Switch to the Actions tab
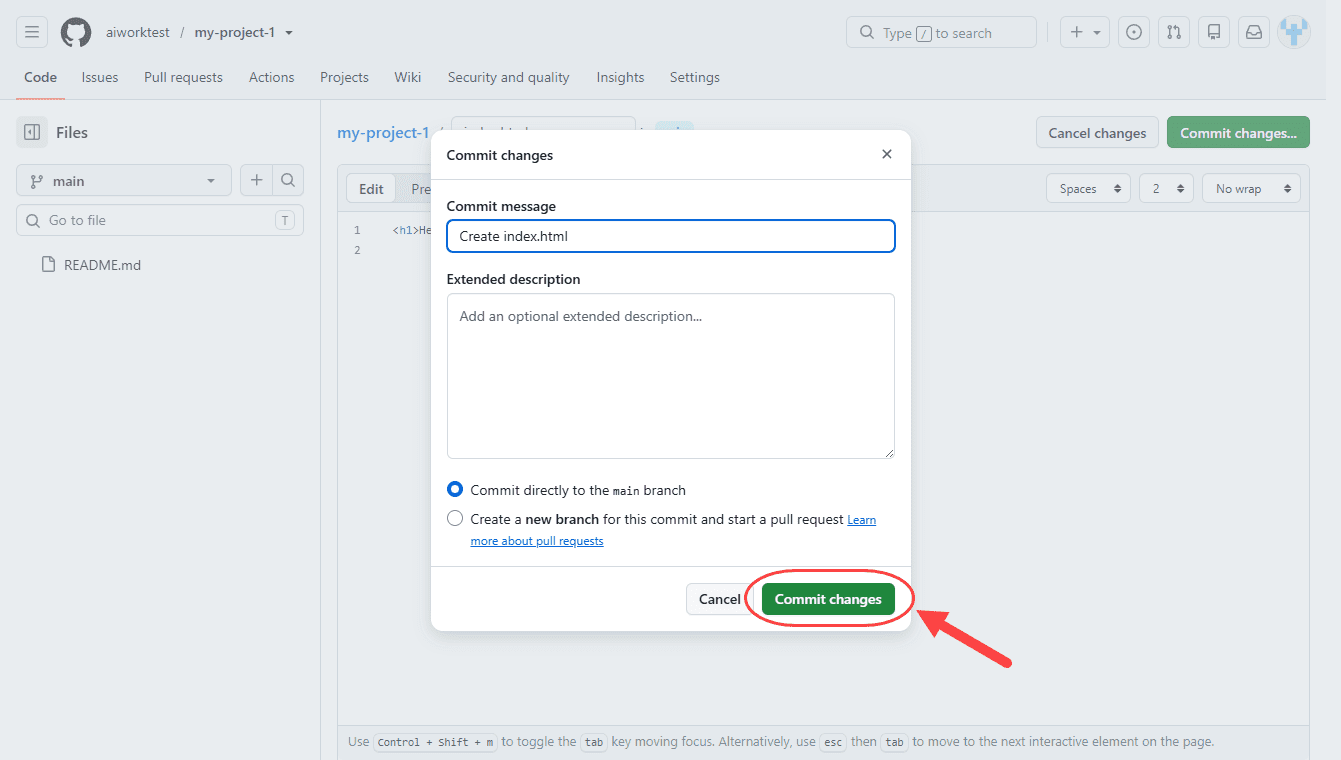 pyautogui.click(x=272, y=77)
